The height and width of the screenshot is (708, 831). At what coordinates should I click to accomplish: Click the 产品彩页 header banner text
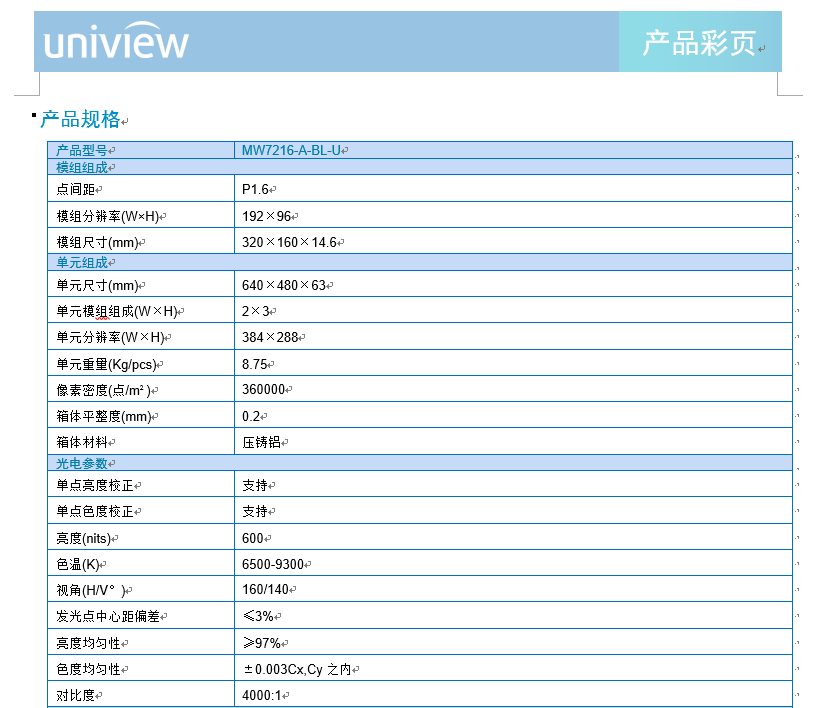tap(698, 43)
